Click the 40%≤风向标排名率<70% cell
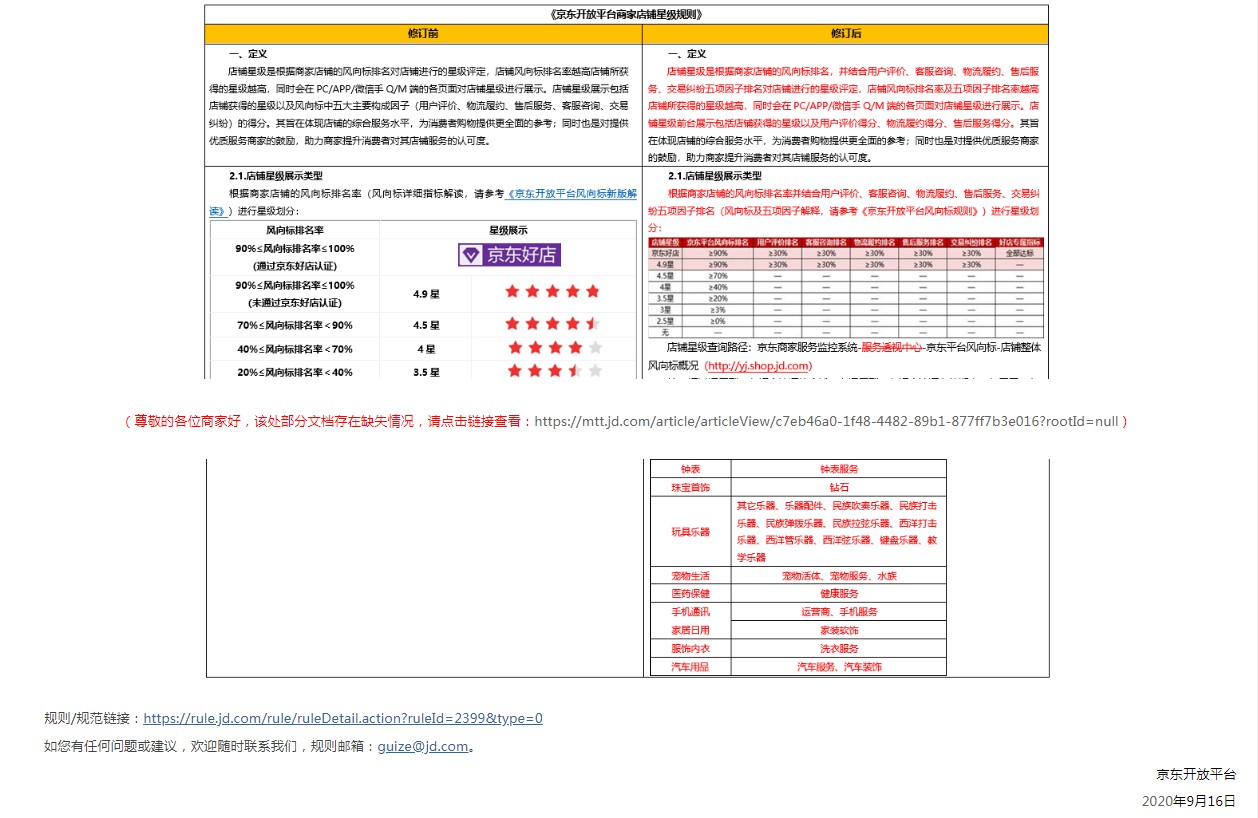Image resolution: width=1258 pixels, height=818 pixels. point(295,349)
